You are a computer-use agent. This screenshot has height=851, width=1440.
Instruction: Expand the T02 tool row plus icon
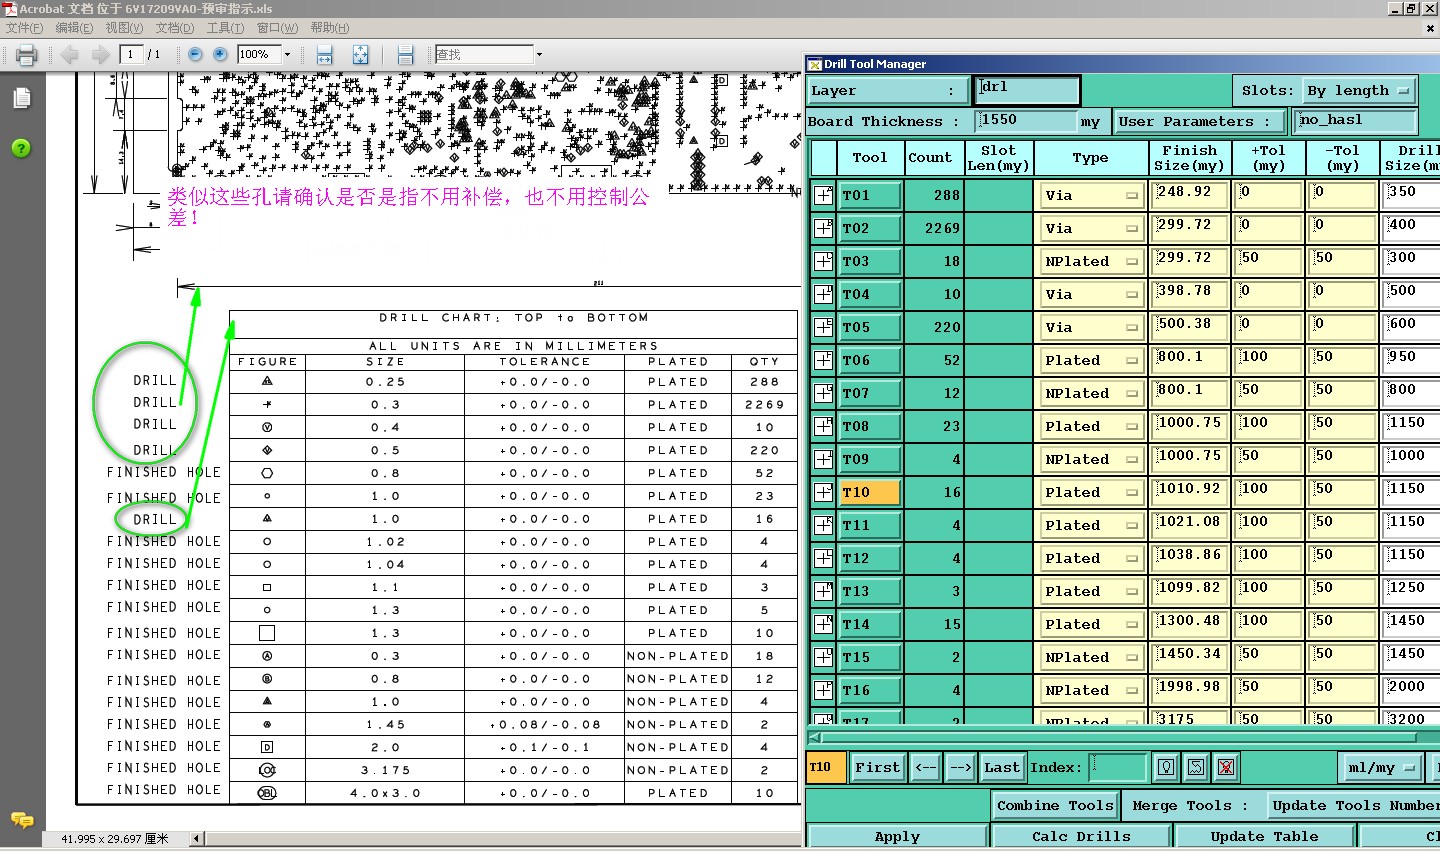pos(823,228)
